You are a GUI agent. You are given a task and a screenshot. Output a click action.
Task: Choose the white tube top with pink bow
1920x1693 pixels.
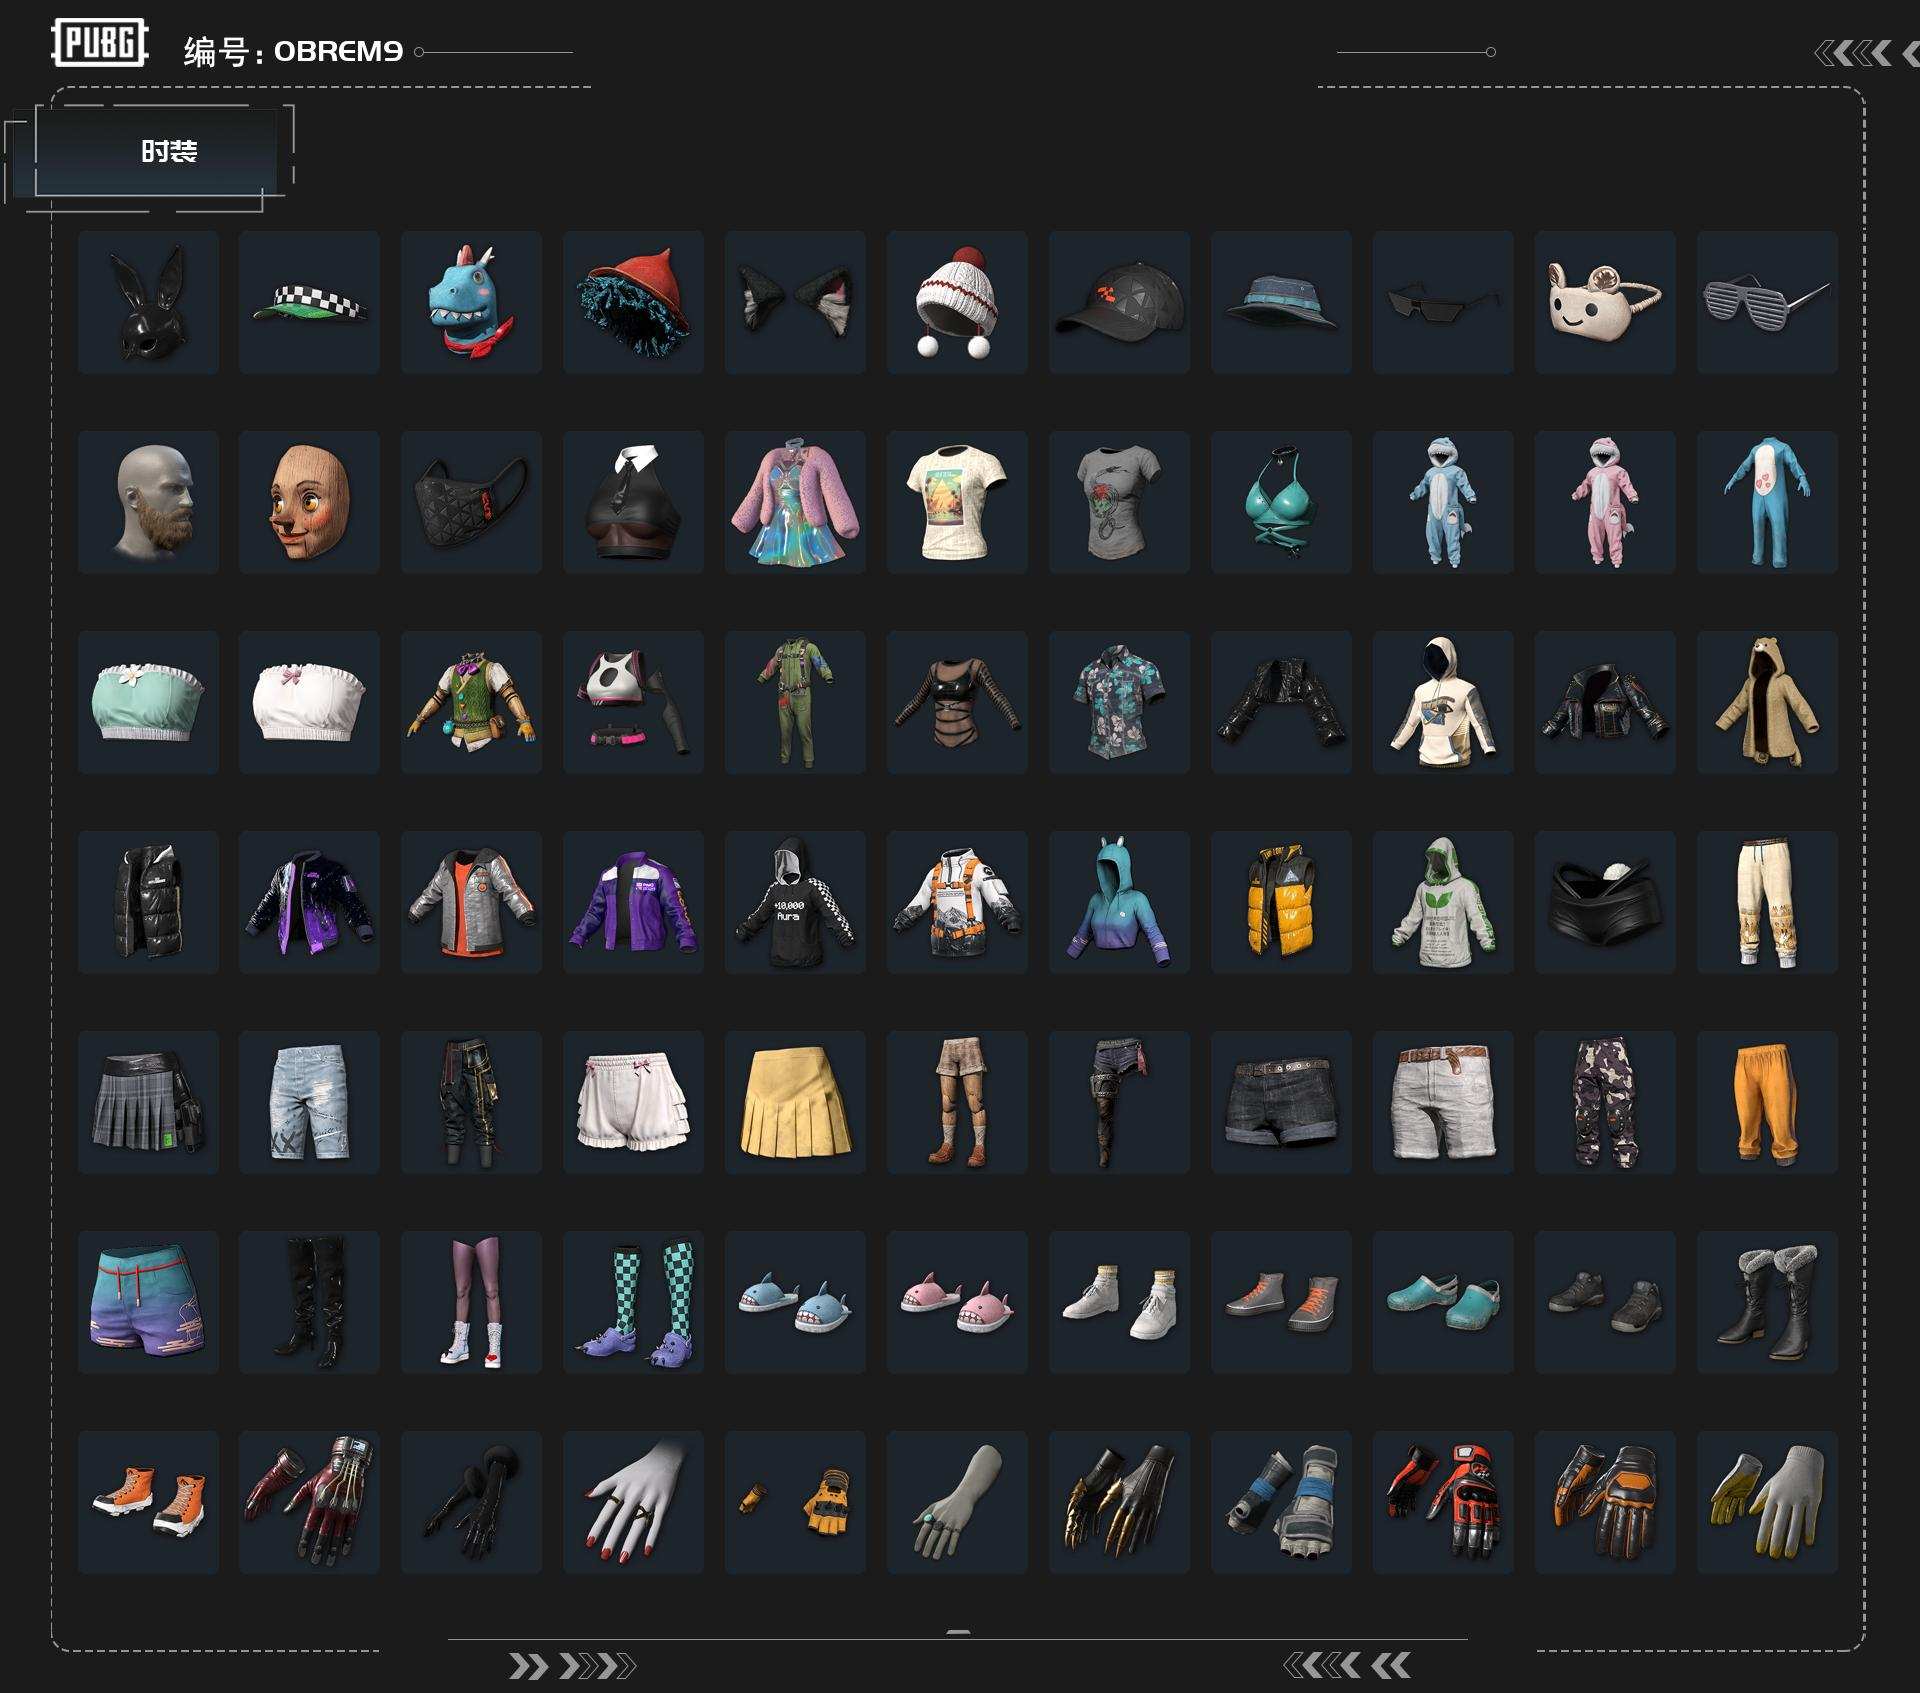click(x=309, y=702)
